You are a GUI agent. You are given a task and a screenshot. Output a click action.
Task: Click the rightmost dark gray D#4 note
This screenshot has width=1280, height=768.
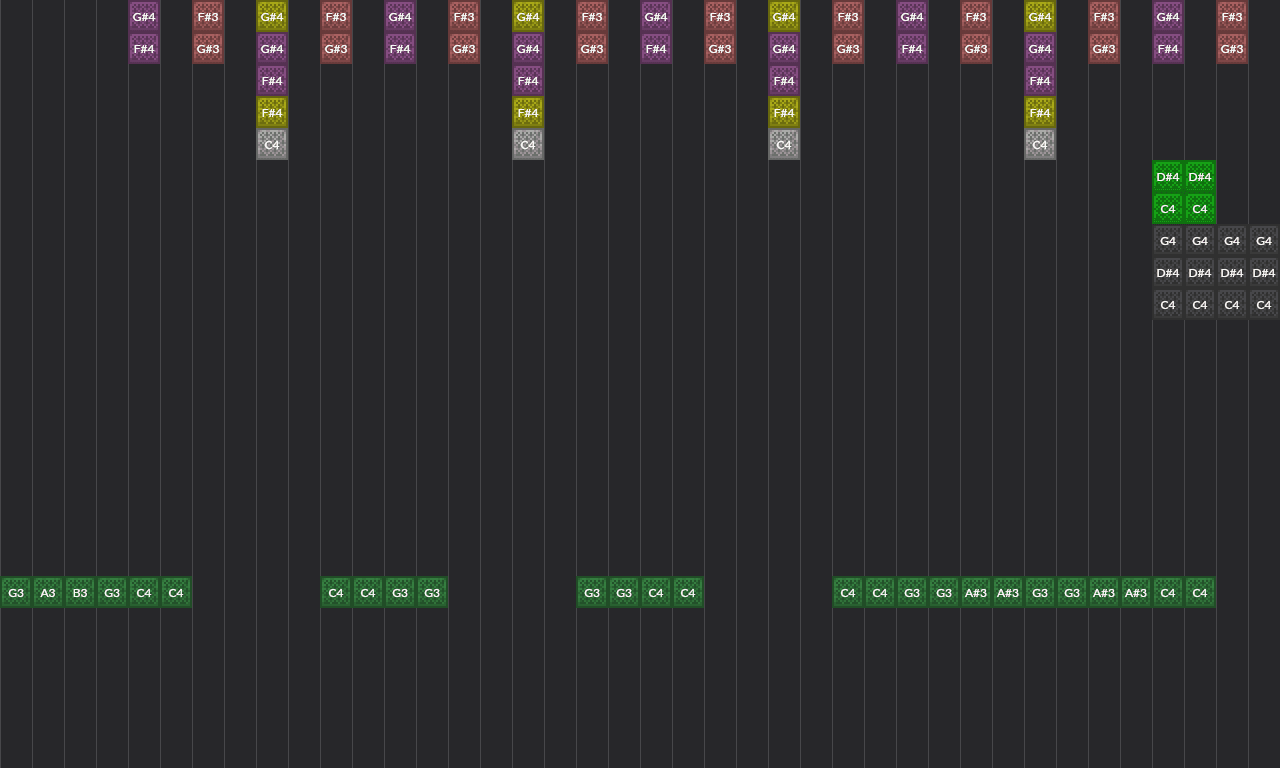pos(1264,273)
